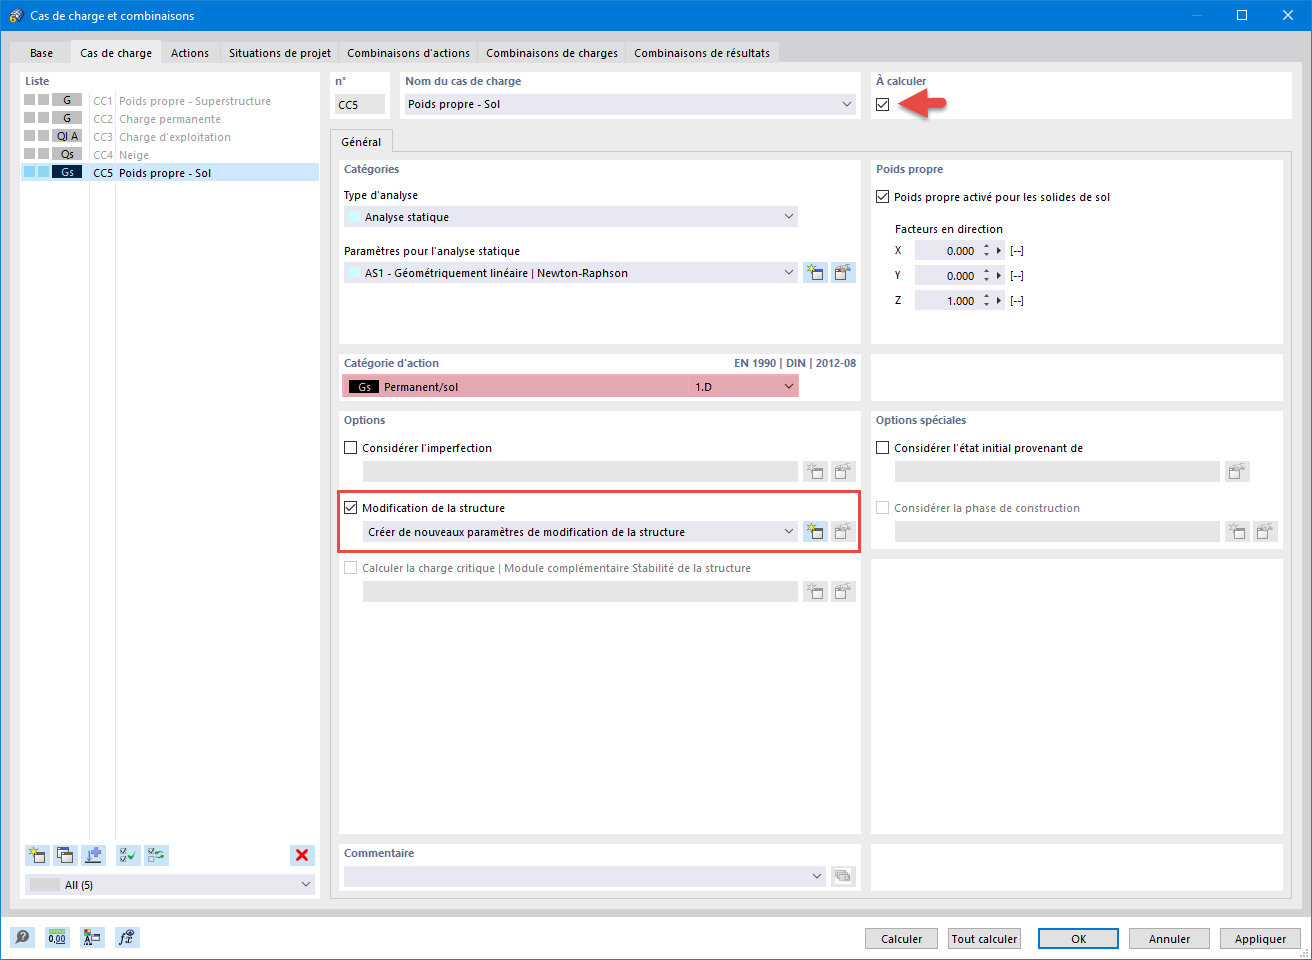Click the Calculer button
Viewport: 1312px width, 960px height.
[x=901, y=939]
